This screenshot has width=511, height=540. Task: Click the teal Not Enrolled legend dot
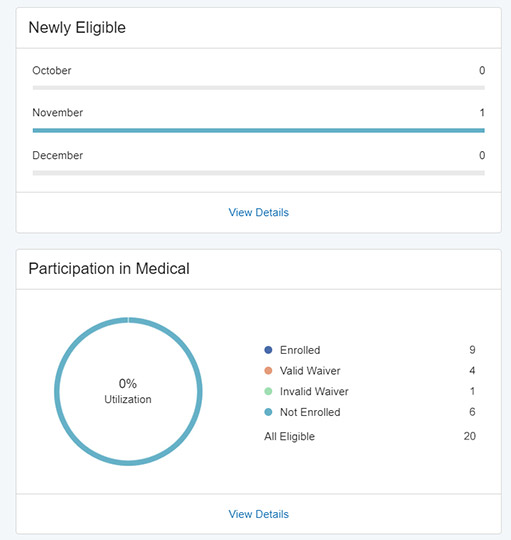268,412
